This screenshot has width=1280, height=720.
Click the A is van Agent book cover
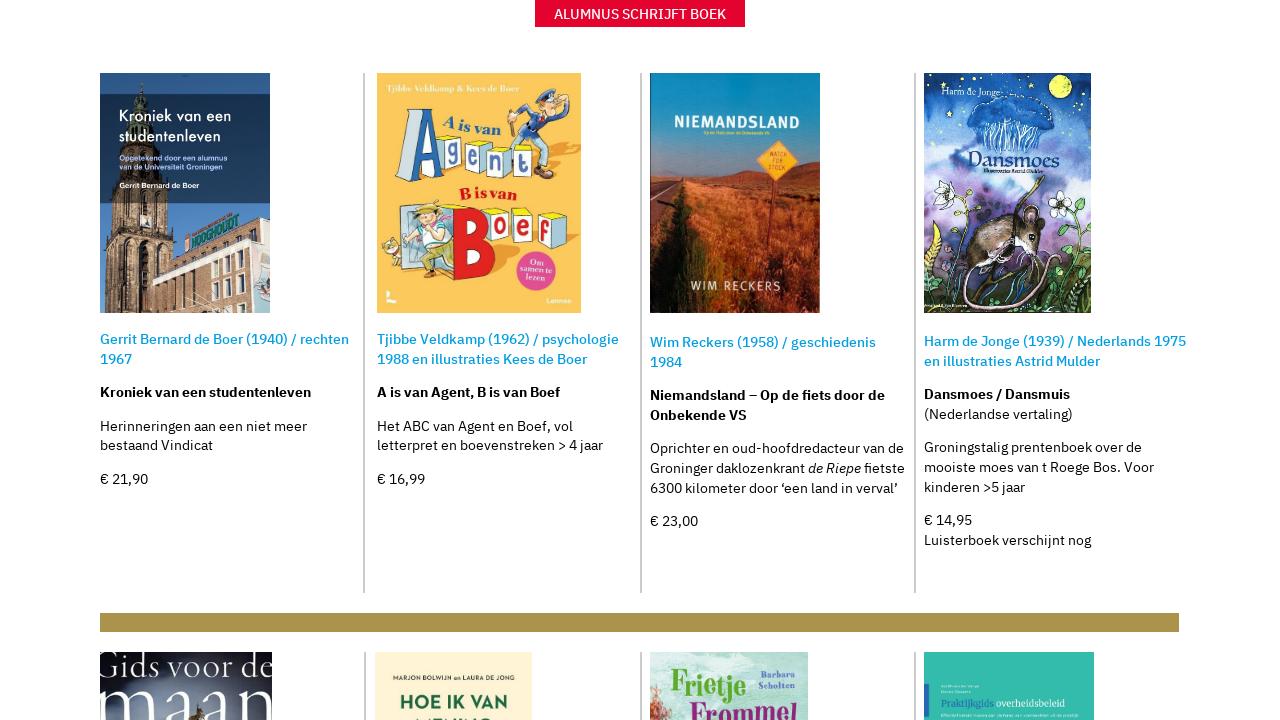click(479, 192)
